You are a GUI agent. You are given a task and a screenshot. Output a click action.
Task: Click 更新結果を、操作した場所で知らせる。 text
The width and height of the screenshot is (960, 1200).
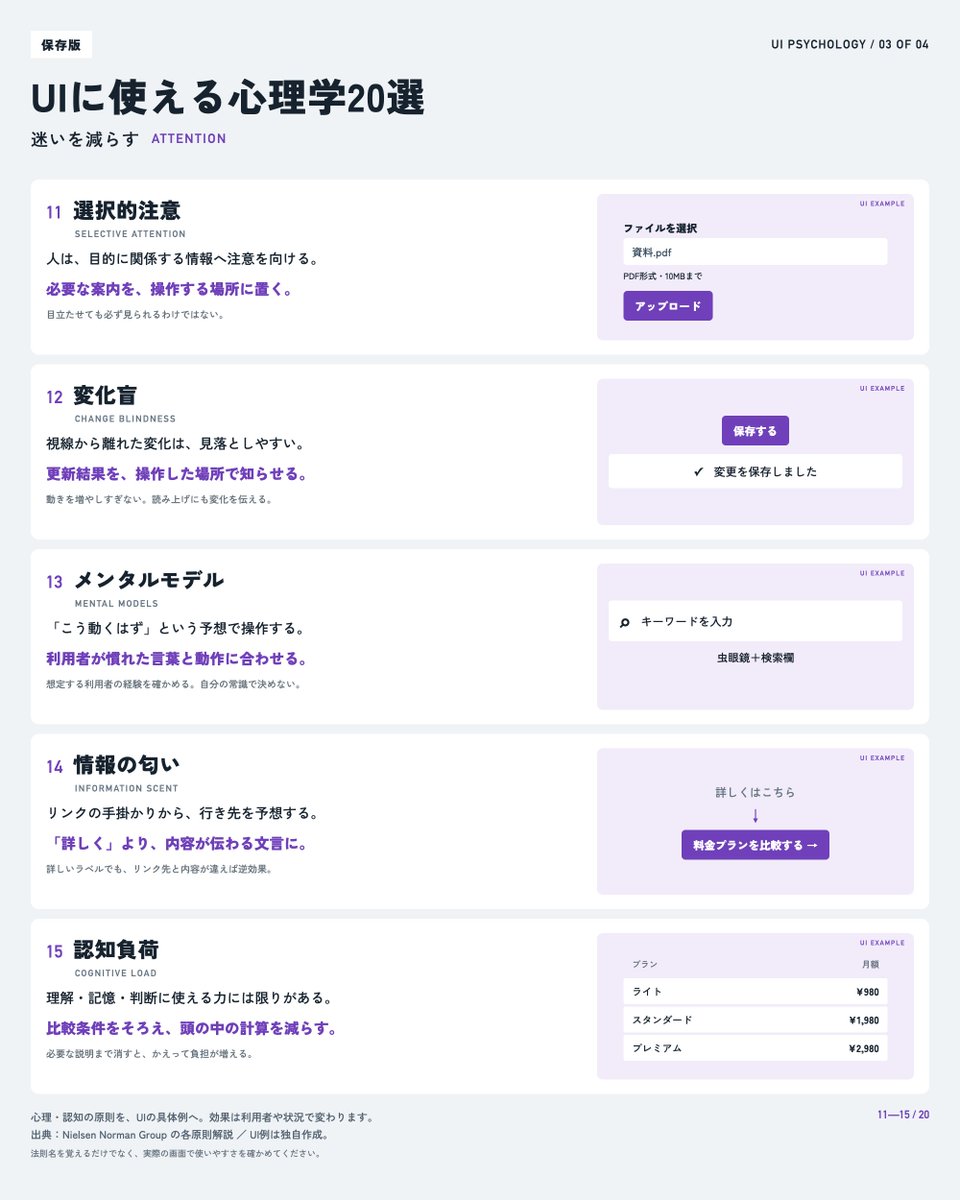[177, 474]
